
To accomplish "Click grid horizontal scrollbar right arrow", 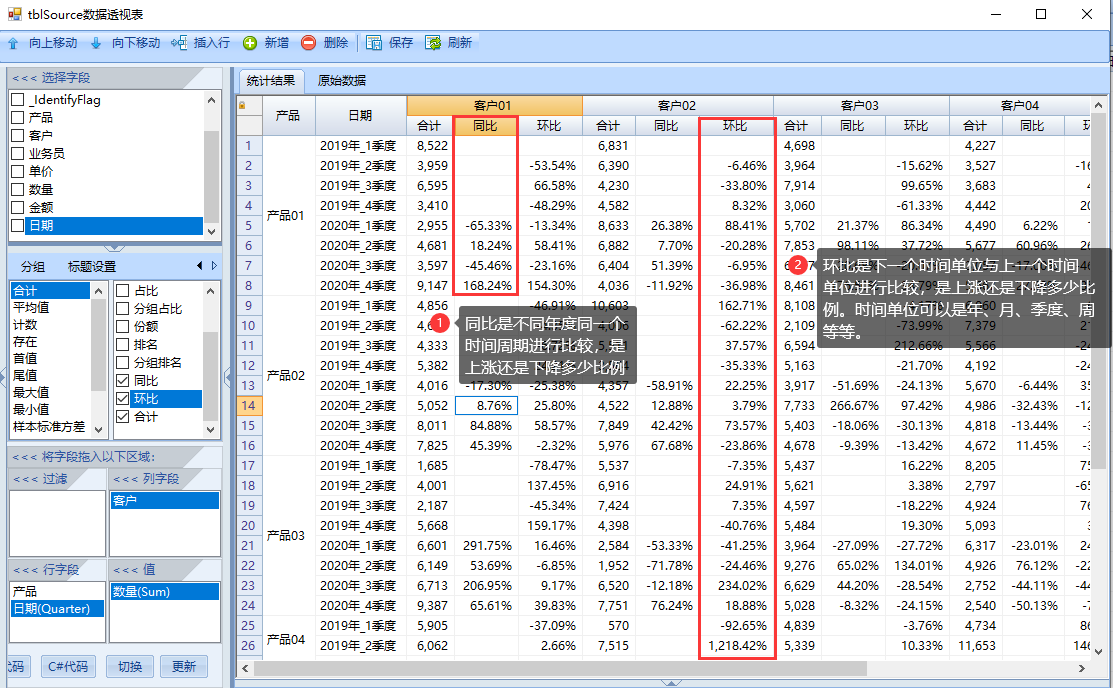I will click(x=1082, y=668).
